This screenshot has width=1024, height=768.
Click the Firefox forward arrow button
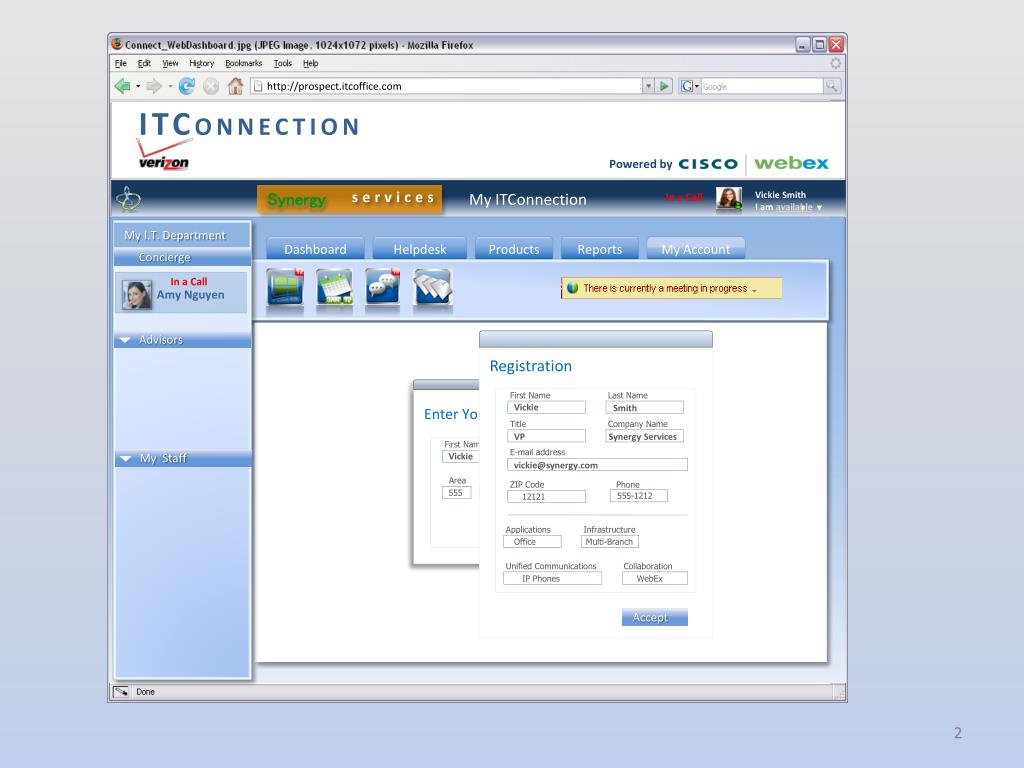pos(153,86)
